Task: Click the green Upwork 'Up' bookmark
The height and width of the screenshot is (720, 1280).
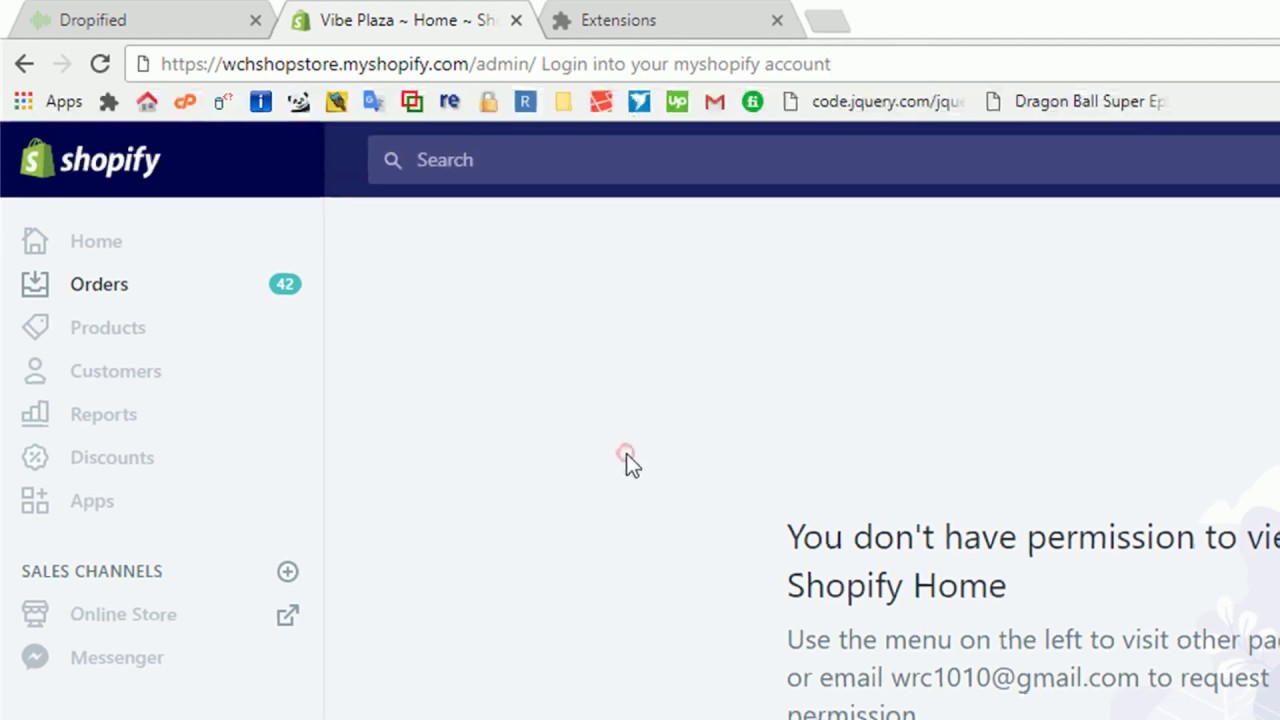Action: pyautogui.click(x=677, y=101)
